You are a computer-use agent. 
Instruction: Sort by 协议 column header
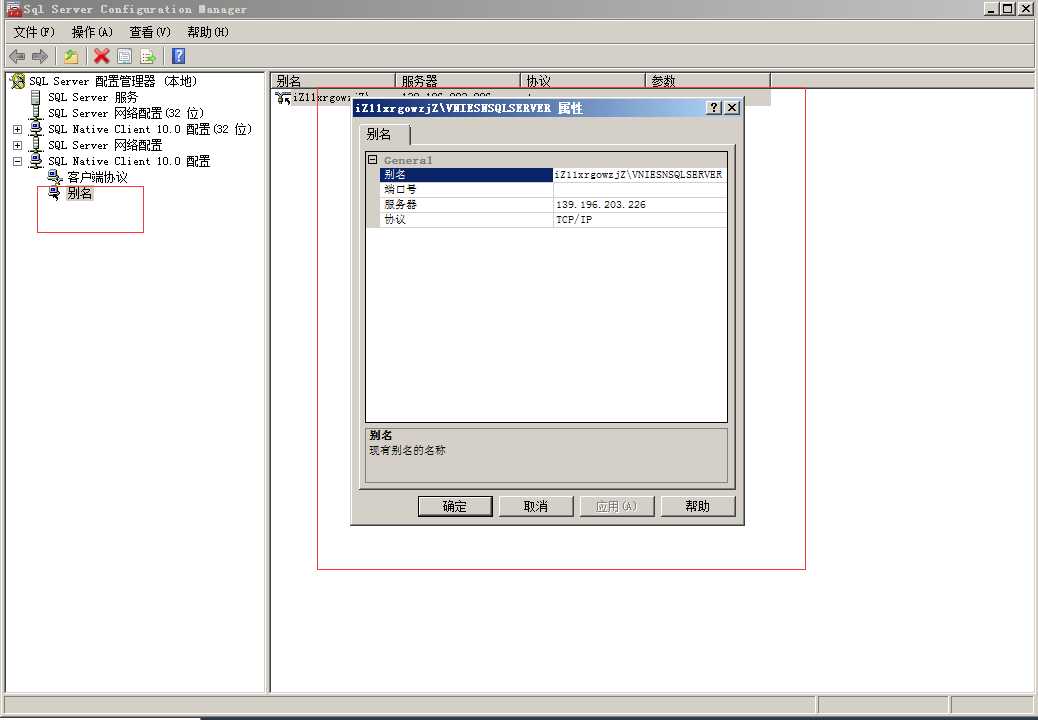[583, 81]
